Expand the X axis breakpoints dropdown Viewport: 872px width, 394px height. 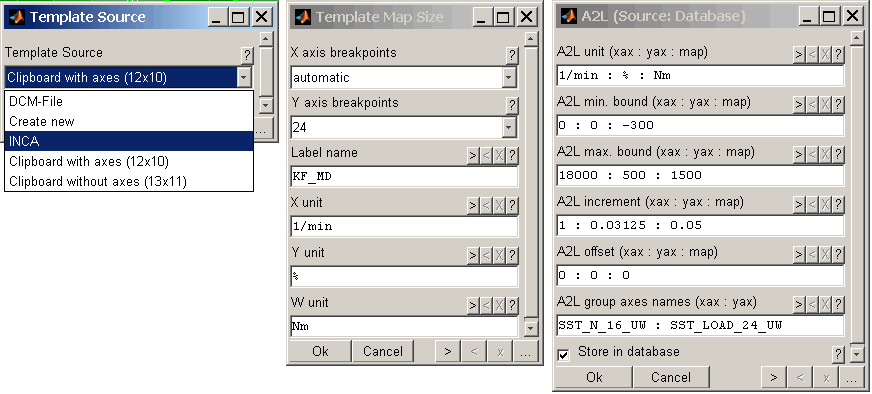[509, 78]
